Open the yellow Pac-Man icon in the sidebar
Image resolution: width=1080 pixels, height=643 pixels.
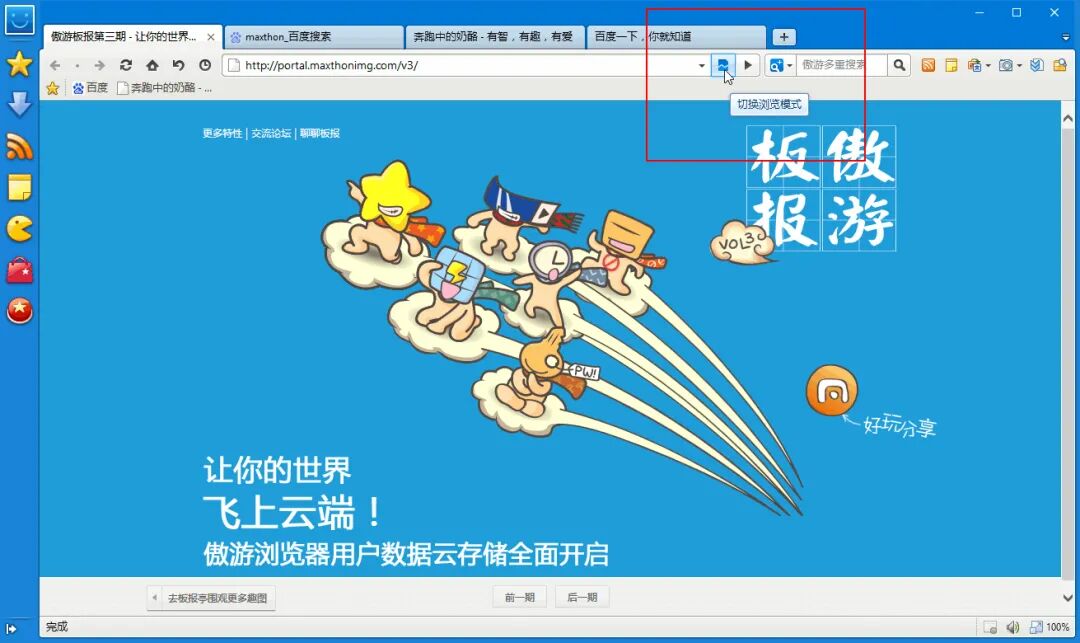click(19, 229)
